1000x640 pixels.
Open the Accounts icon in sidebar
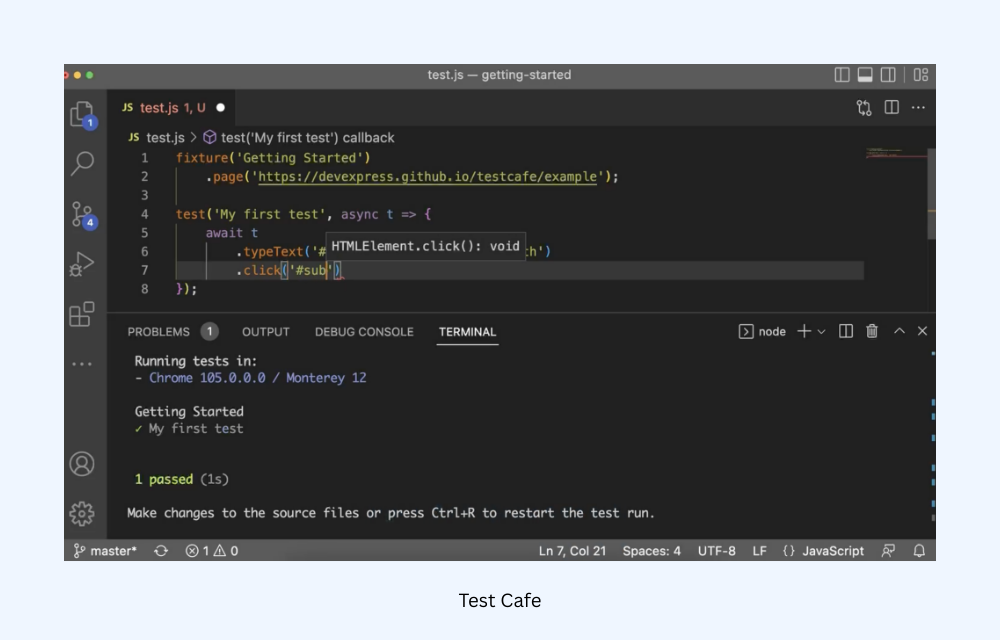[x=84, y=464]
